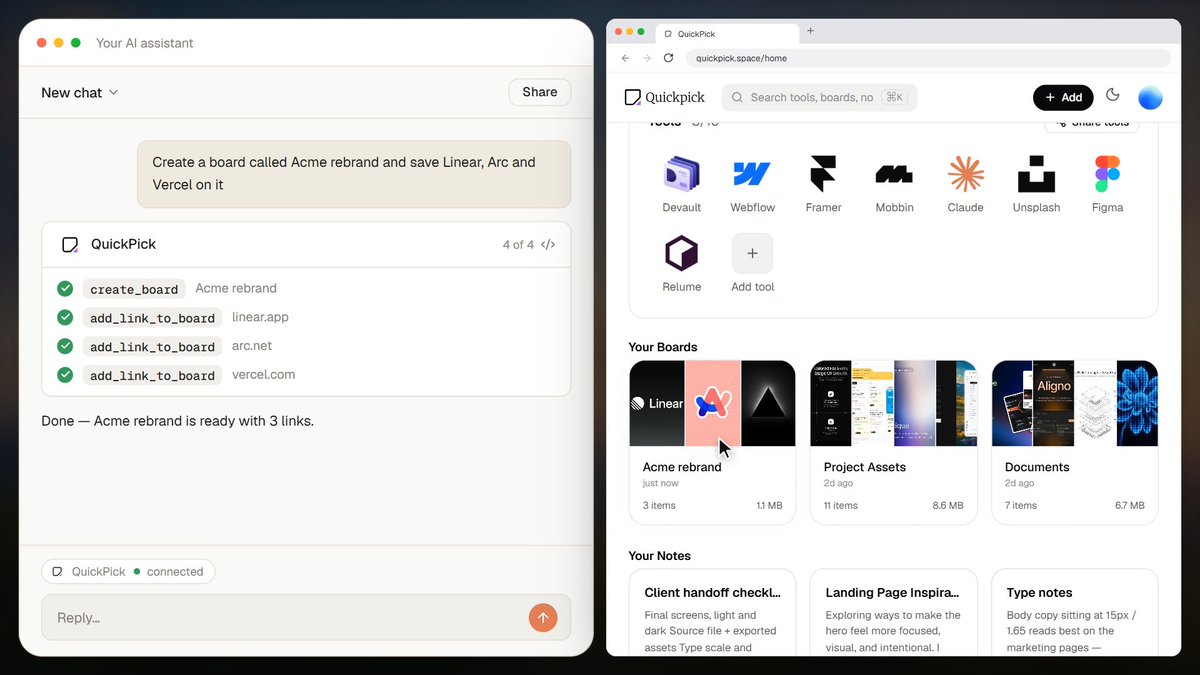Click the vercel.com link text
Image resolution: width=1200 pixels, height=675 pixels.
click(x=264, y=375)
